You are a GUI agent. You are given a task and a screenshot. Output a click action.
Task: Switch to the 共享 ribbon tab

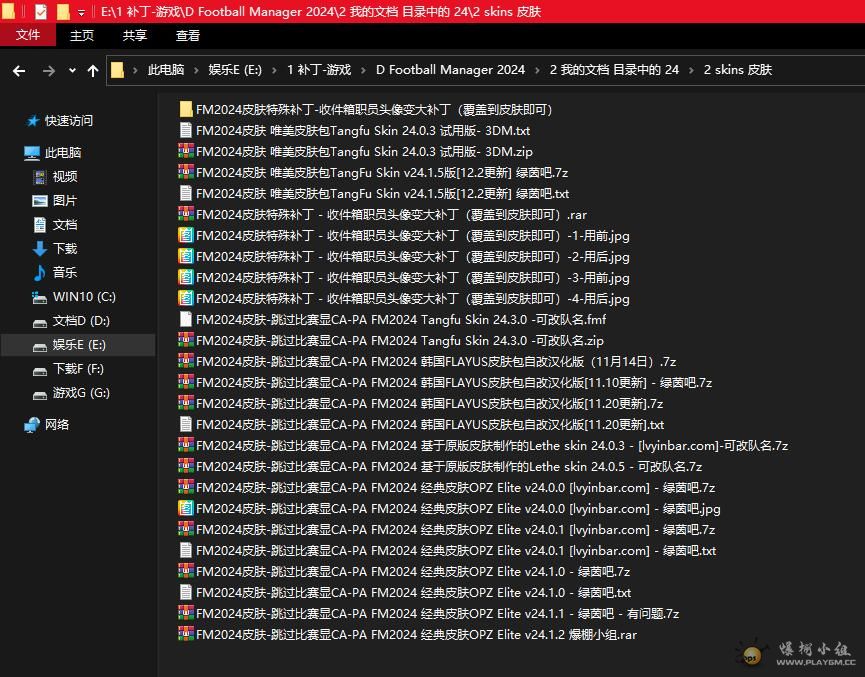click(x=135, y=35)
